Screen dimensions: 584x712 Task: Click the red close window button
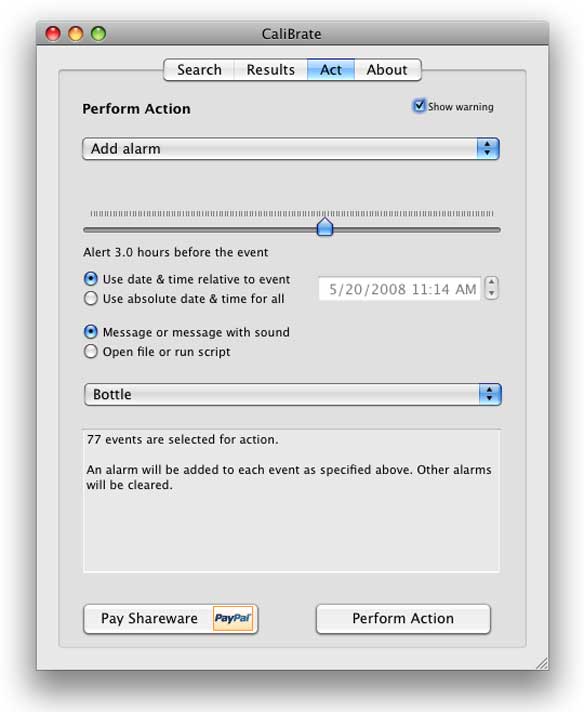tap(53, 34)
